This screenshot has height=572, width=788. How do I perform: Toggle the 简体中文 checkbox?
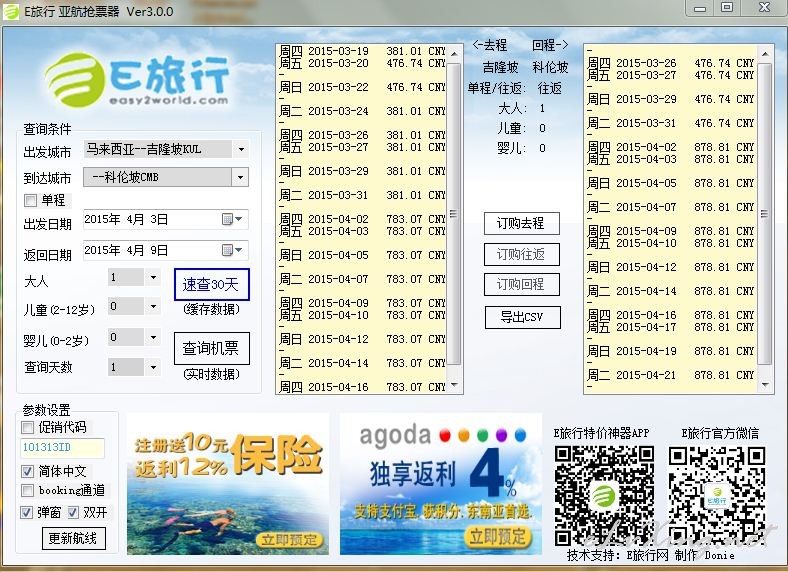[27, 471]
